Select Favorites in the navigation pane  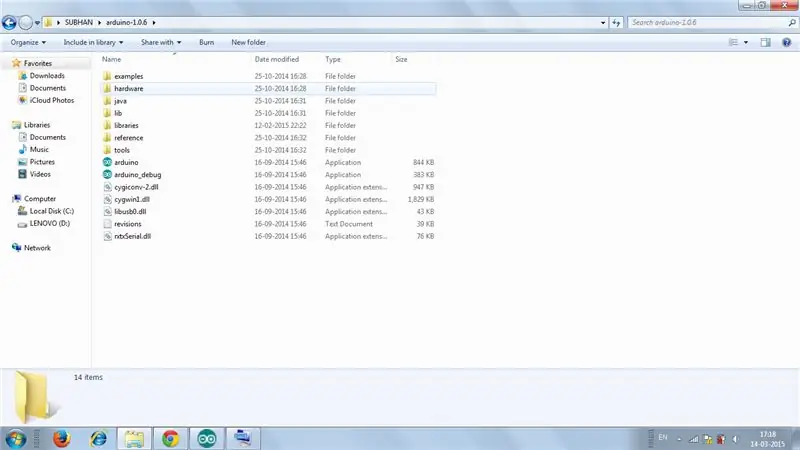coord(38,63)
